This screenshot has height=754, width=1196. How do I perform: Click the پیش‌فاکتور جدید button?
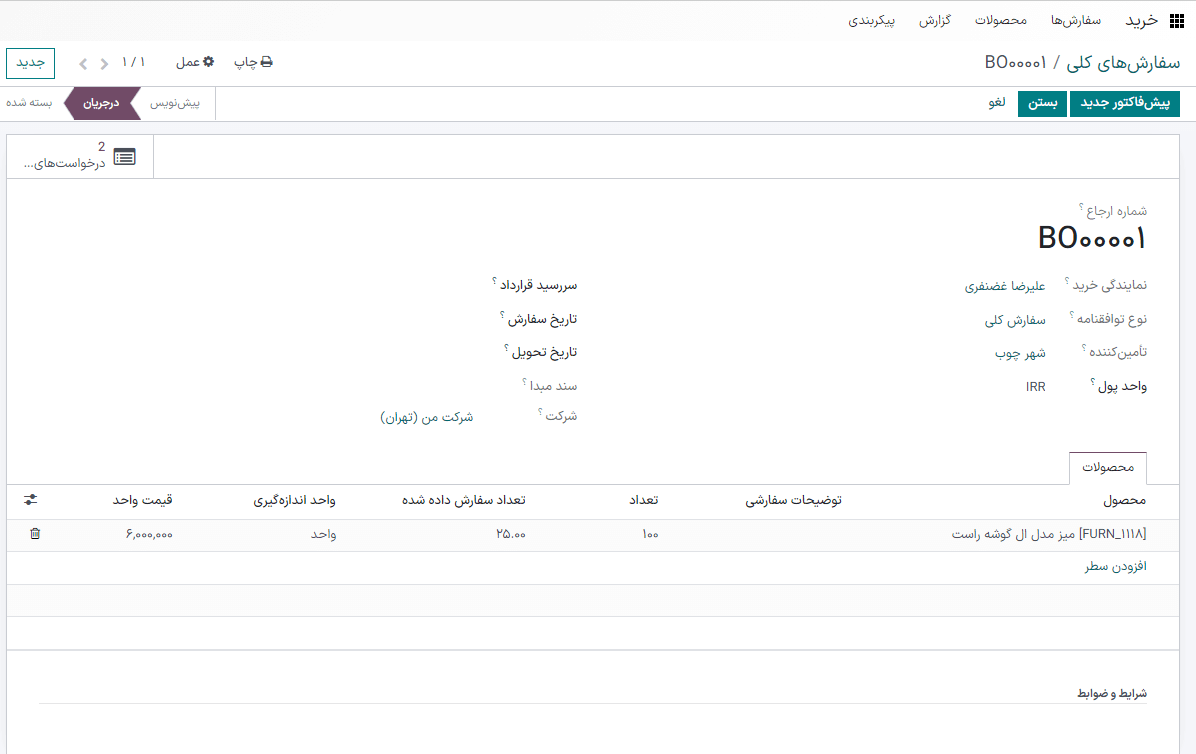point(1125,103)
